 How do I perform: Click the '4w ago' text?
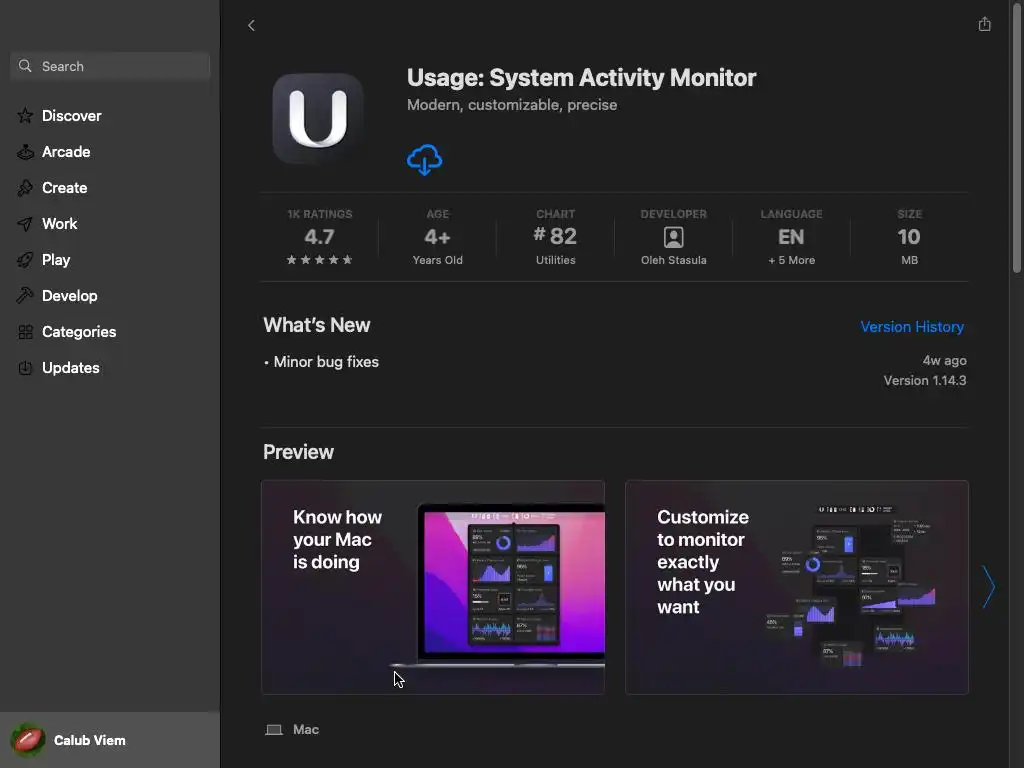(x=944, y=360)
